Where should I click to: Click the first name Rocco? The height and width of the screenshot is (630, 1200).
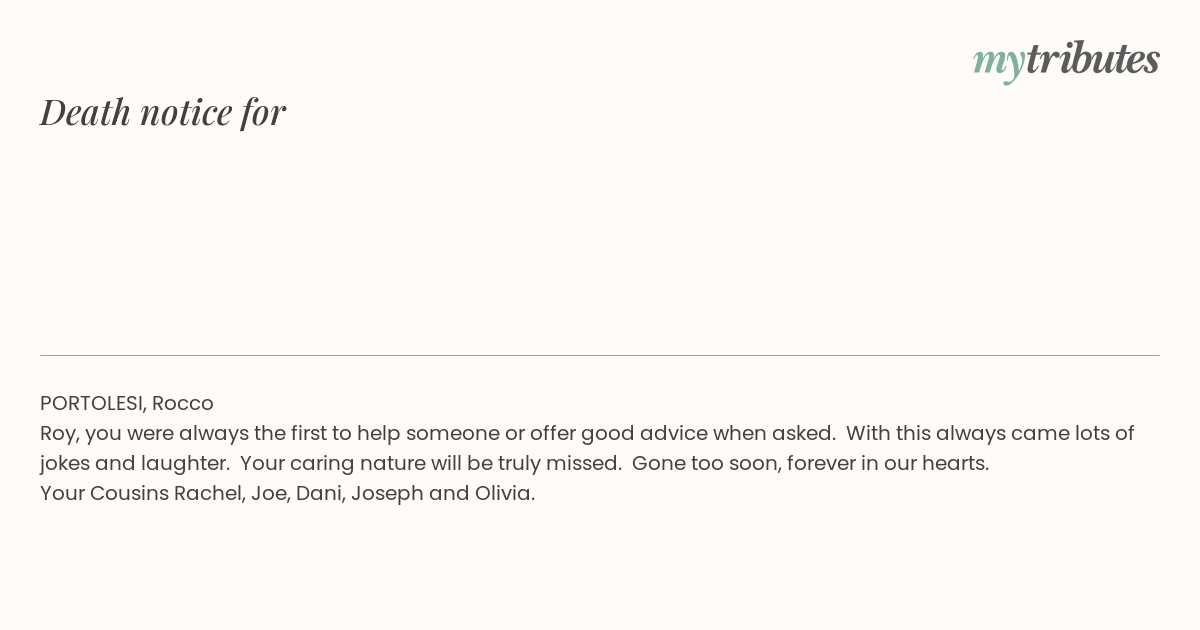pos(183,403)
